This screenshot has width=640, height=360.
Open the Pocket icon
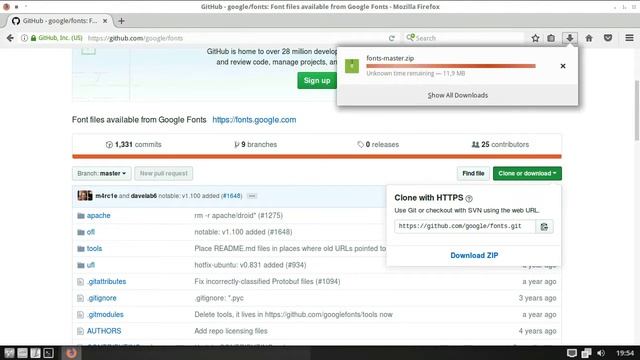[608, 38]
